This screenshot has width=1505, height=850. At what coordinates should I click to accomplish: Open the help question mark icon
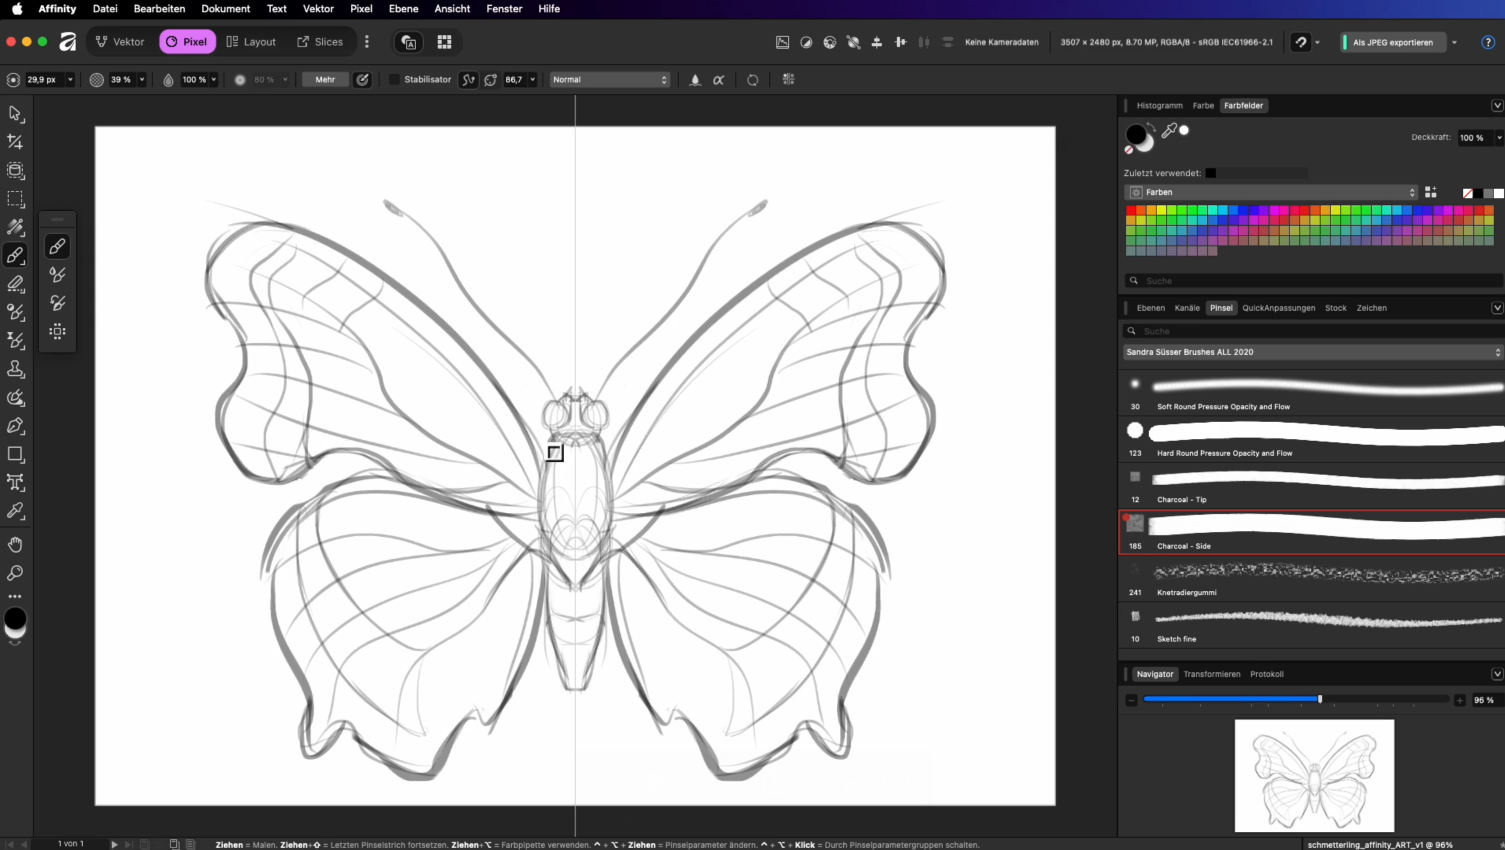pos(1488,42)
